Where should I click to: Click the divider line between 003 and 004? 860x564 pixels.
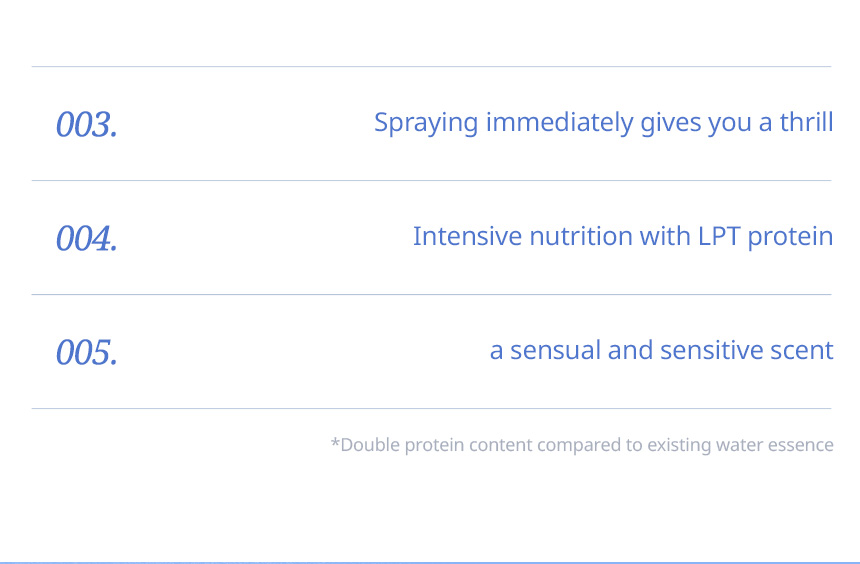pos(432,181)
